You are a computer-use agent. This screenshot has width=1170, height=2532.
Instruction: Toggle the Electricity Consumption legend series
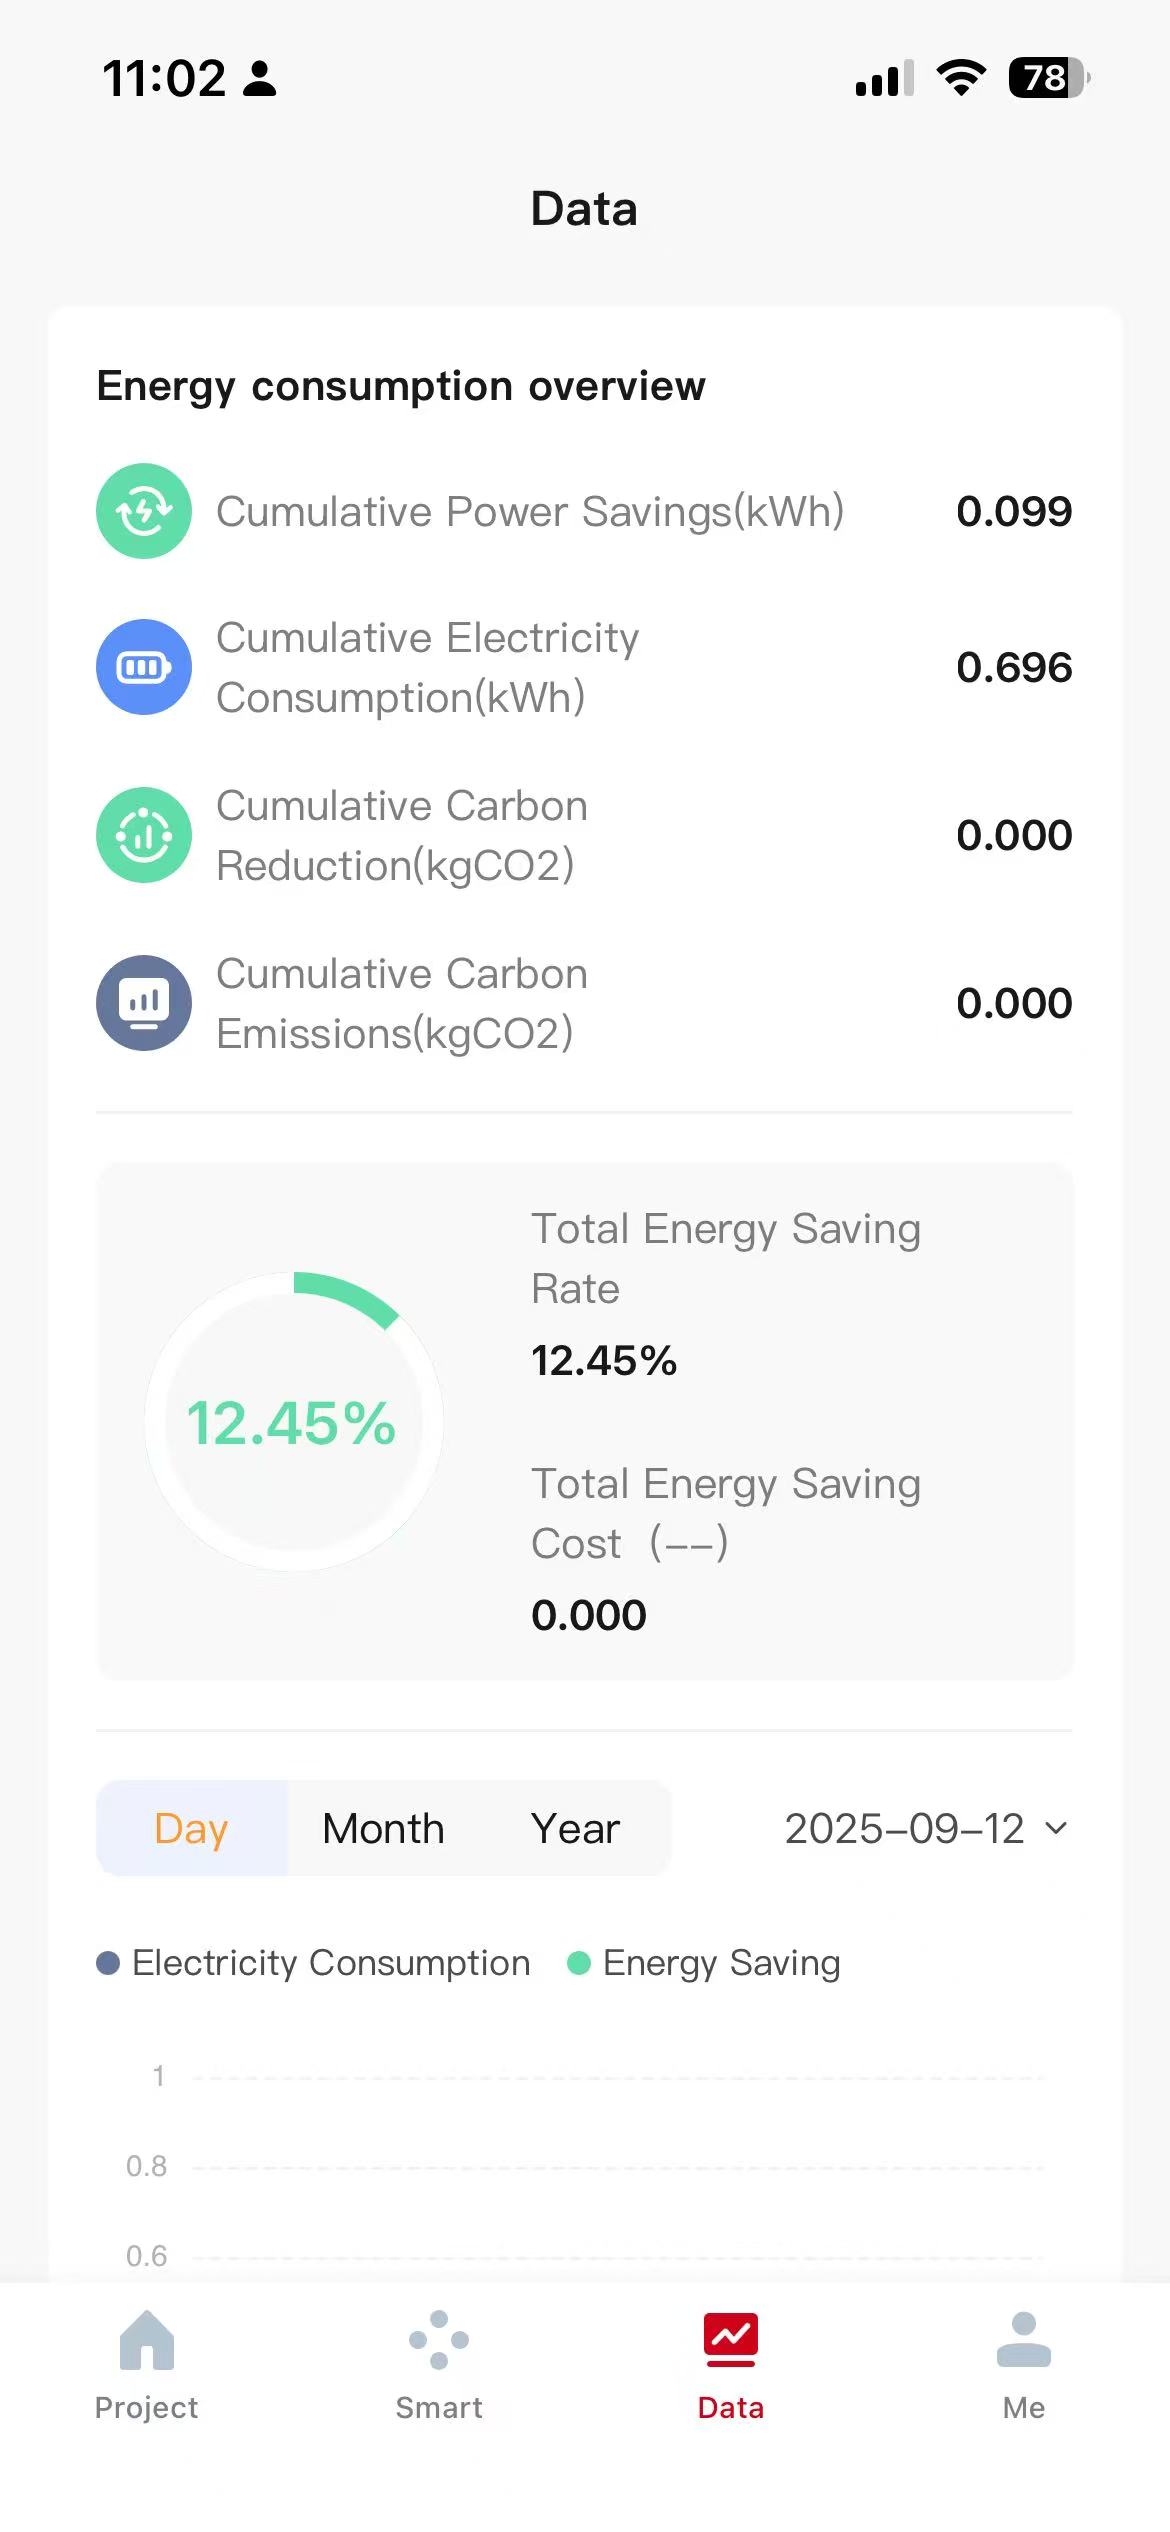[x=314, y=1963]
